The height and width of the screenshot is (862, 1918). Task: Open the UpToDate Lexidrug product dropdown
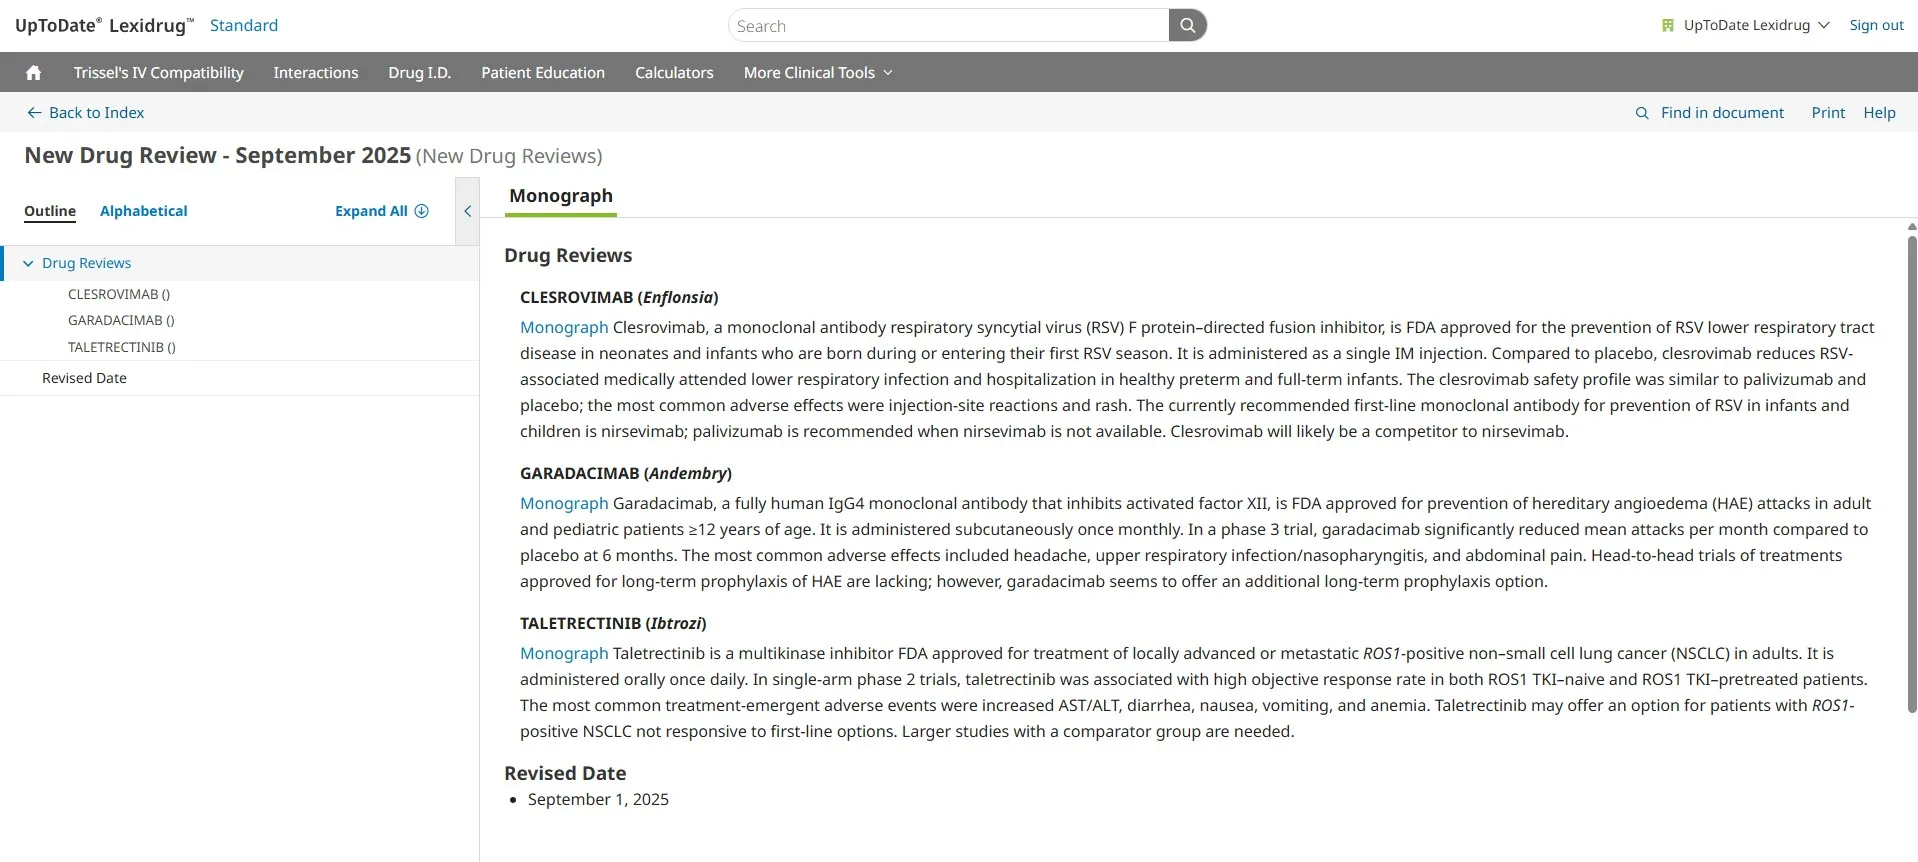pos(1756,25)
